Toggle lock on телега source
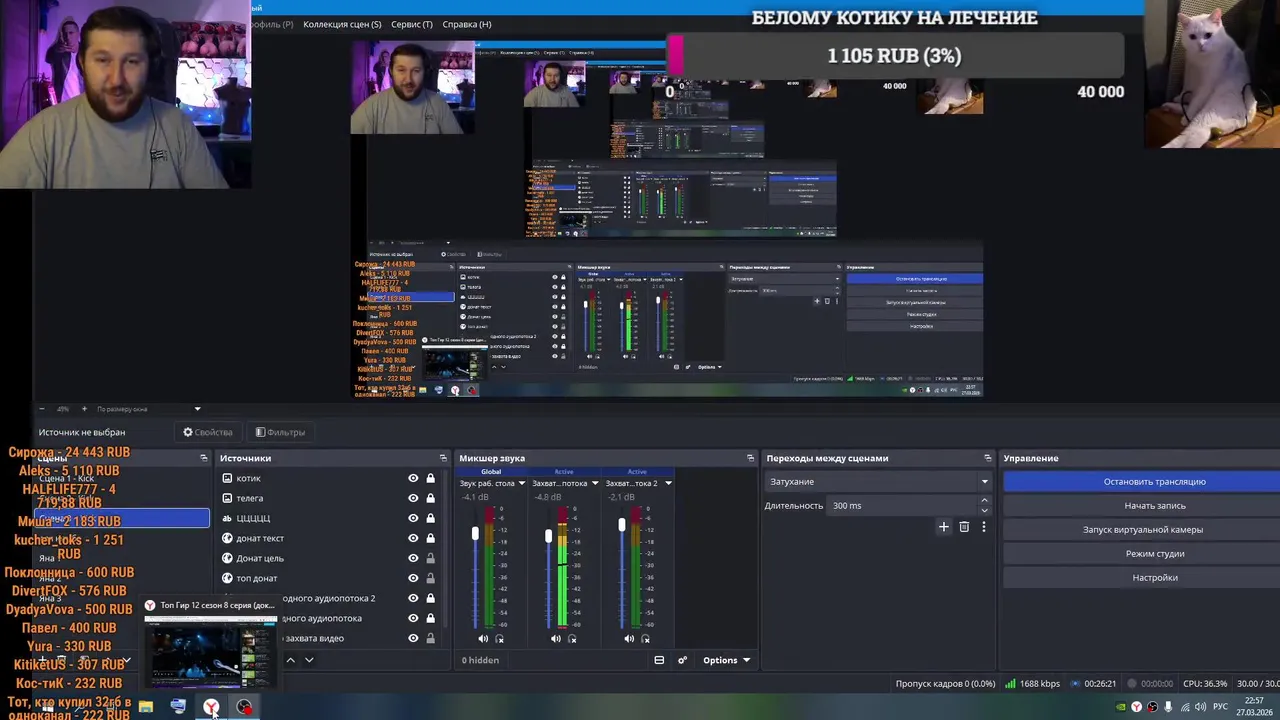1280x720 pixels. pyautogui.click(x=431, y=498)
